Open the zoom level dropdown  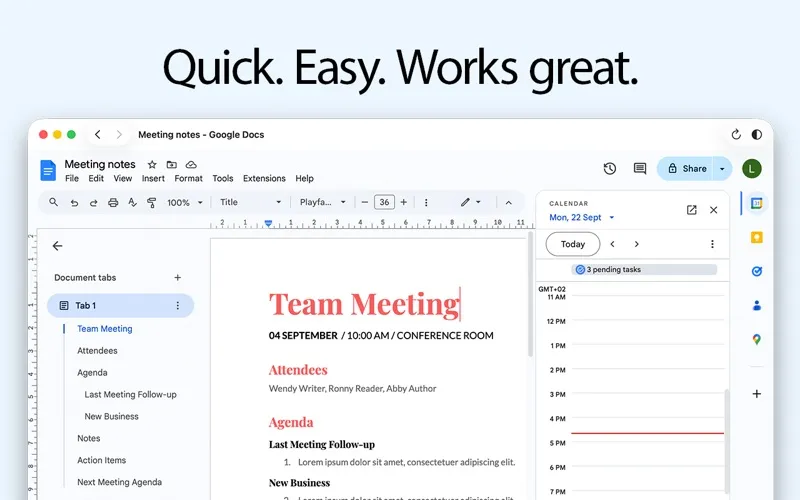click(x=185, y=203)
